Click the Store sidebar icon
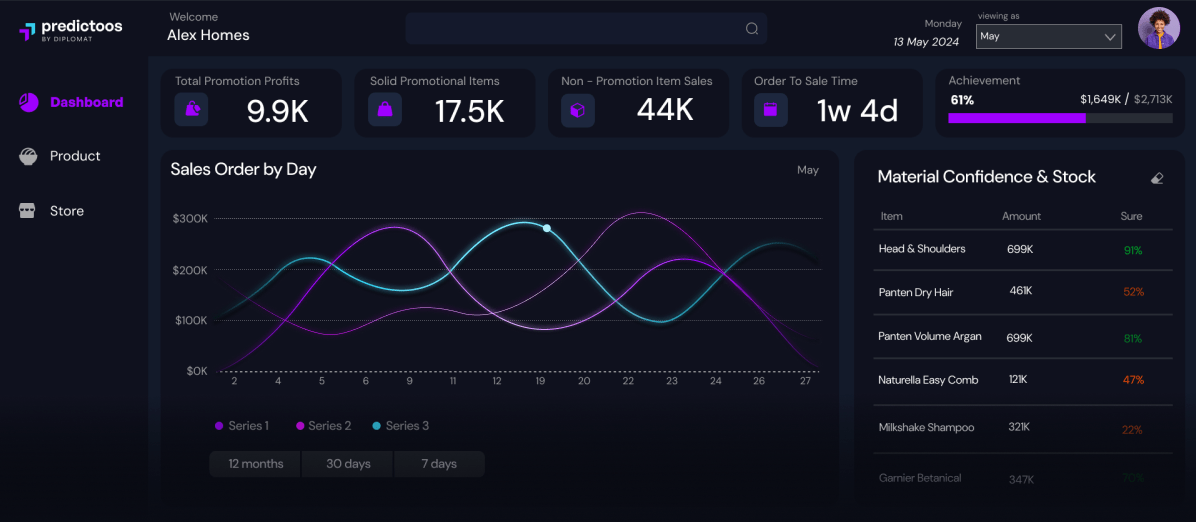The width and height of the screenshot is (1196, 522). [28, 211]
